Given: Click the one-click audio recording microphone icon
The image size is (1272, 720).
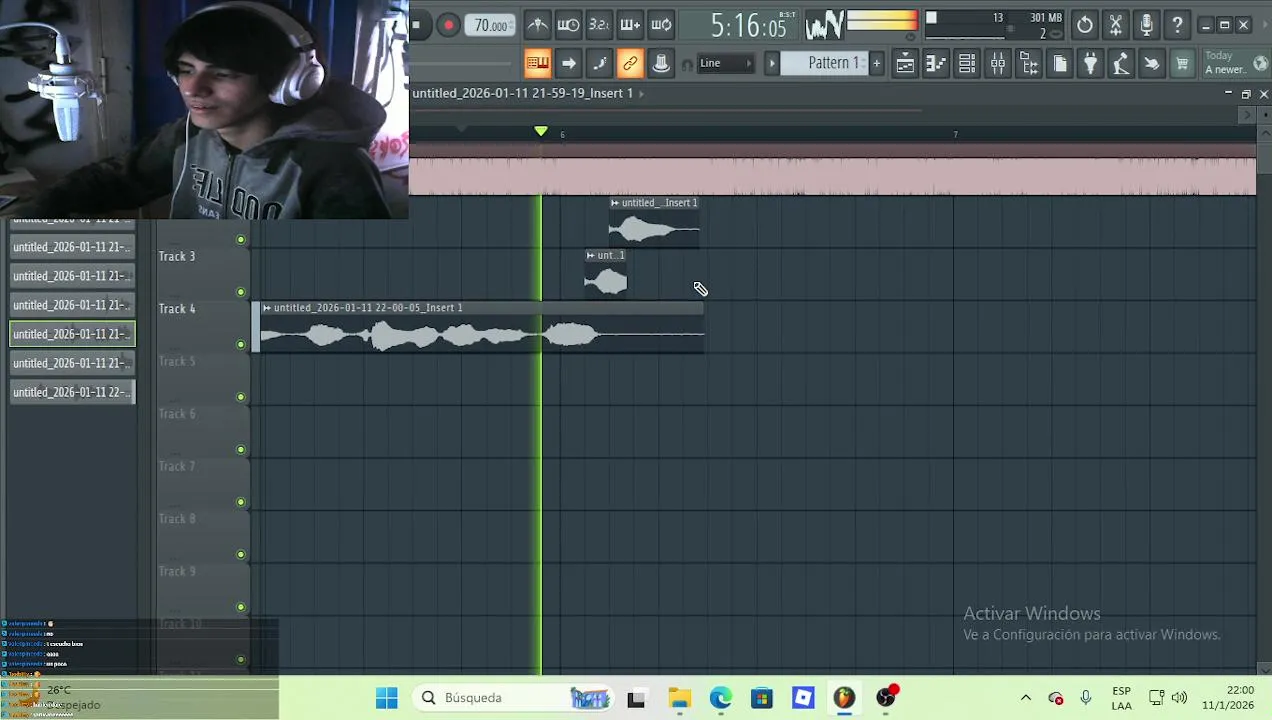Looking at the screenshot, I should point(1147,25).
